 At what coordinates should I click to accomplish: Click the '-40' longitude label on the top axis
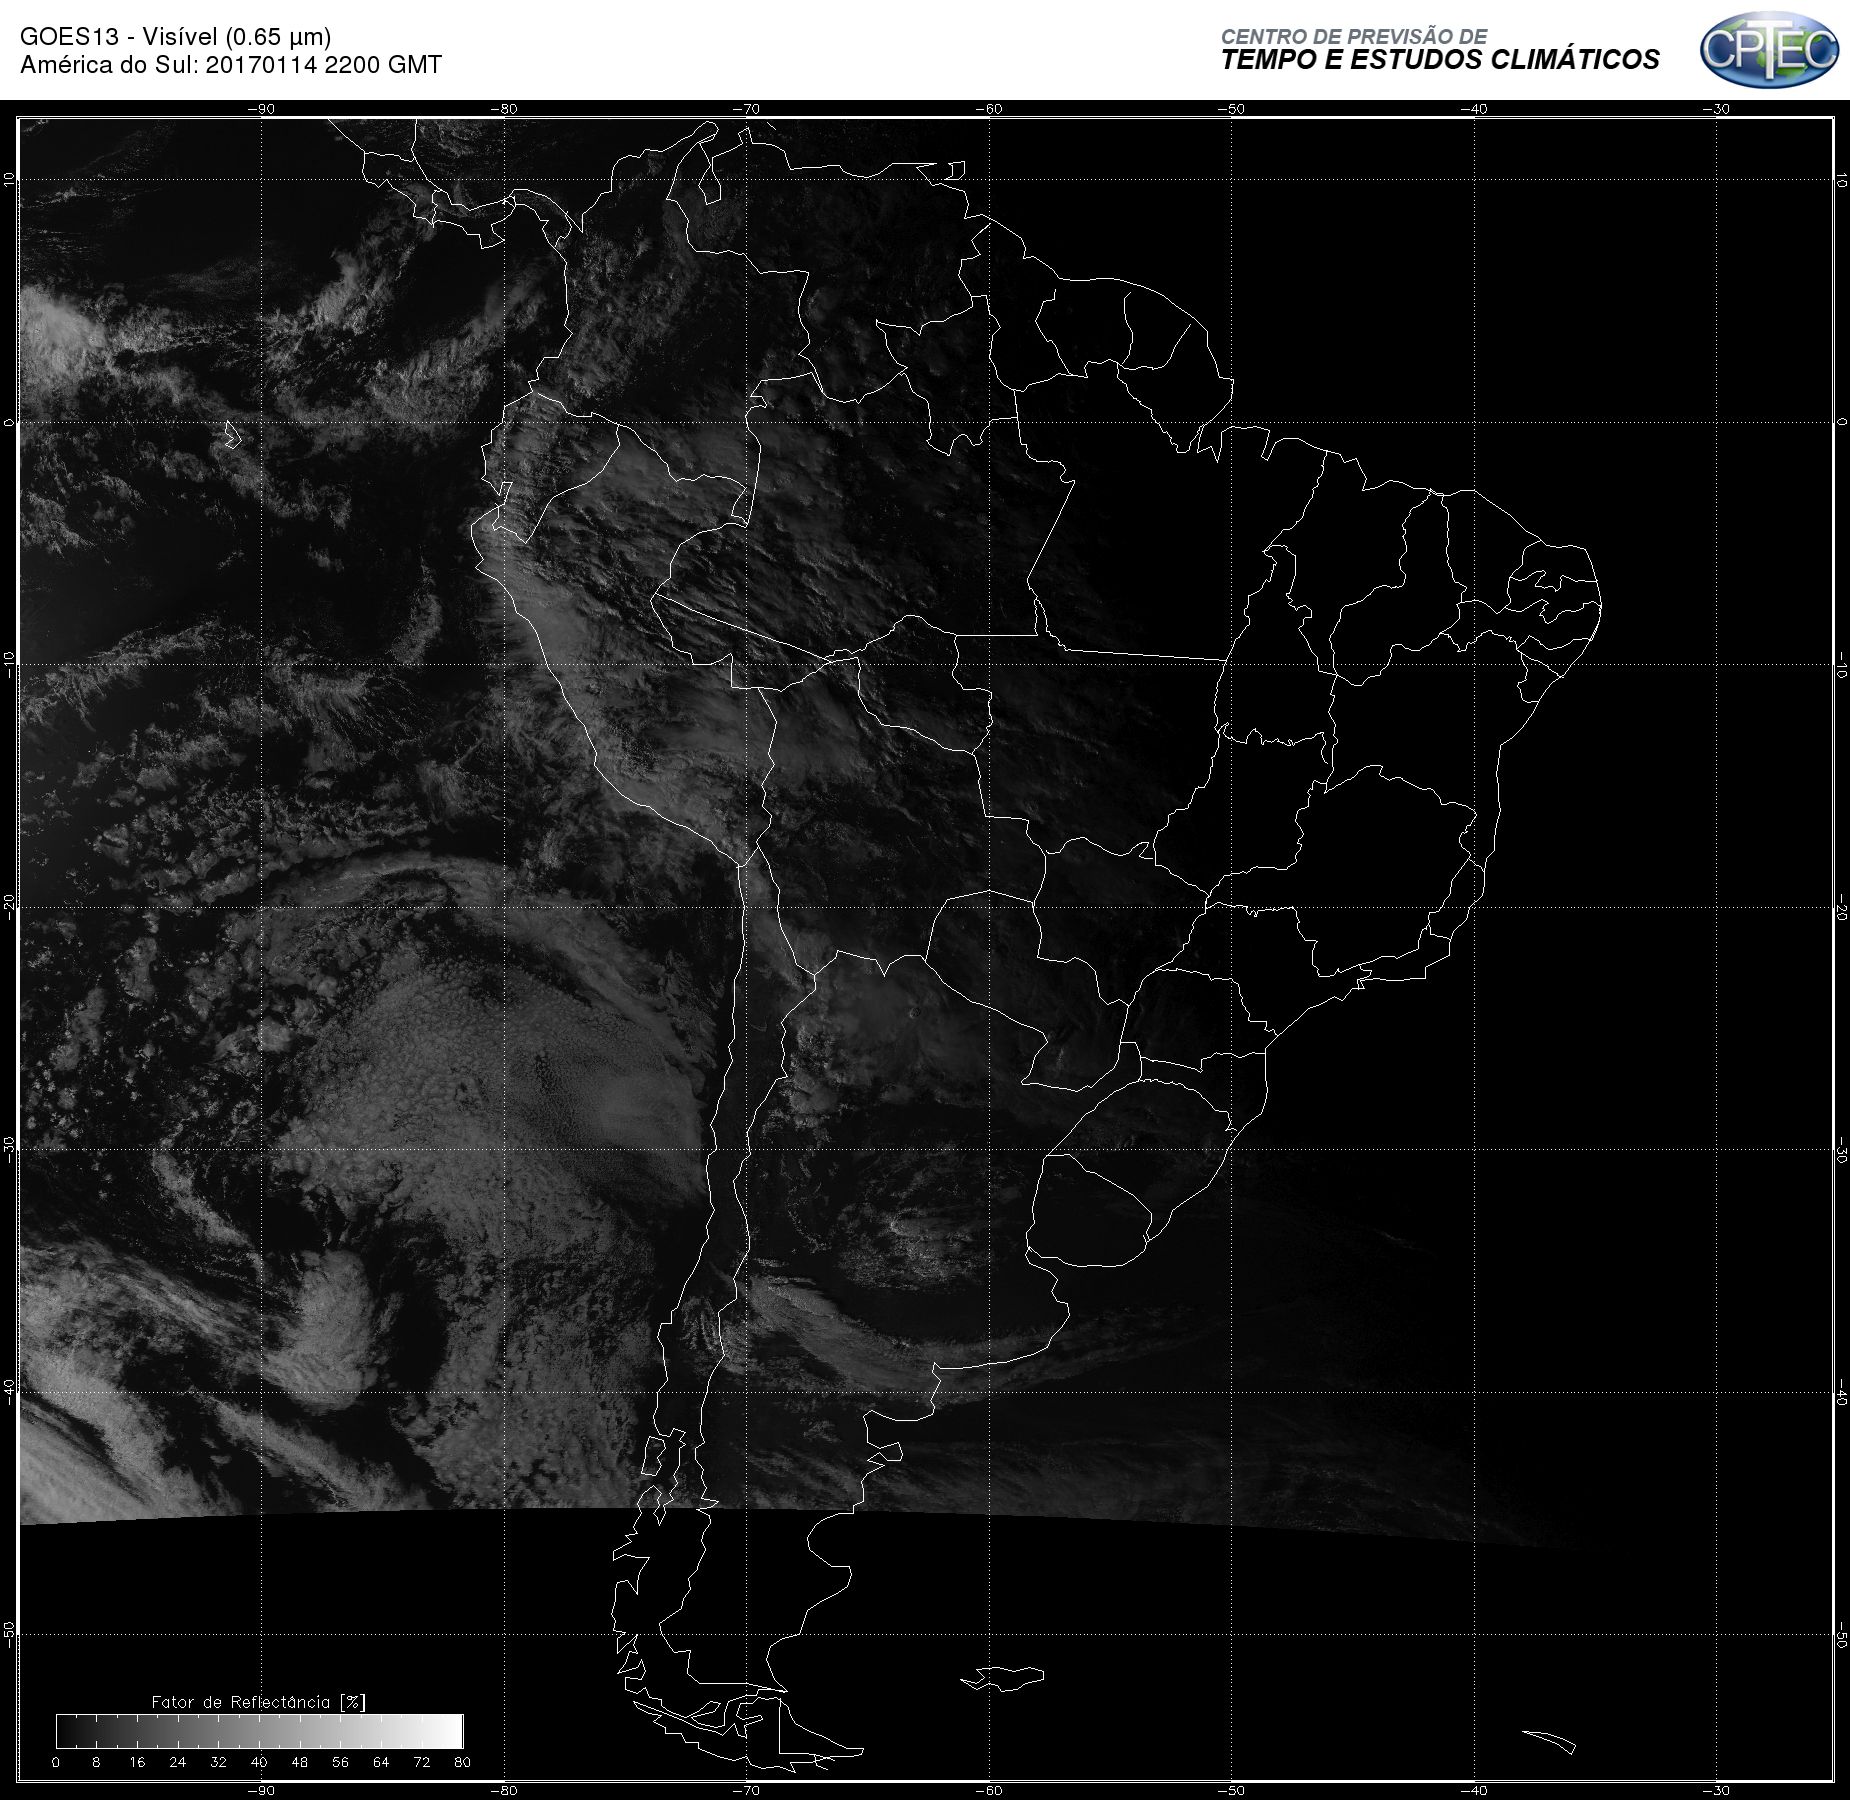point(1474,109)
